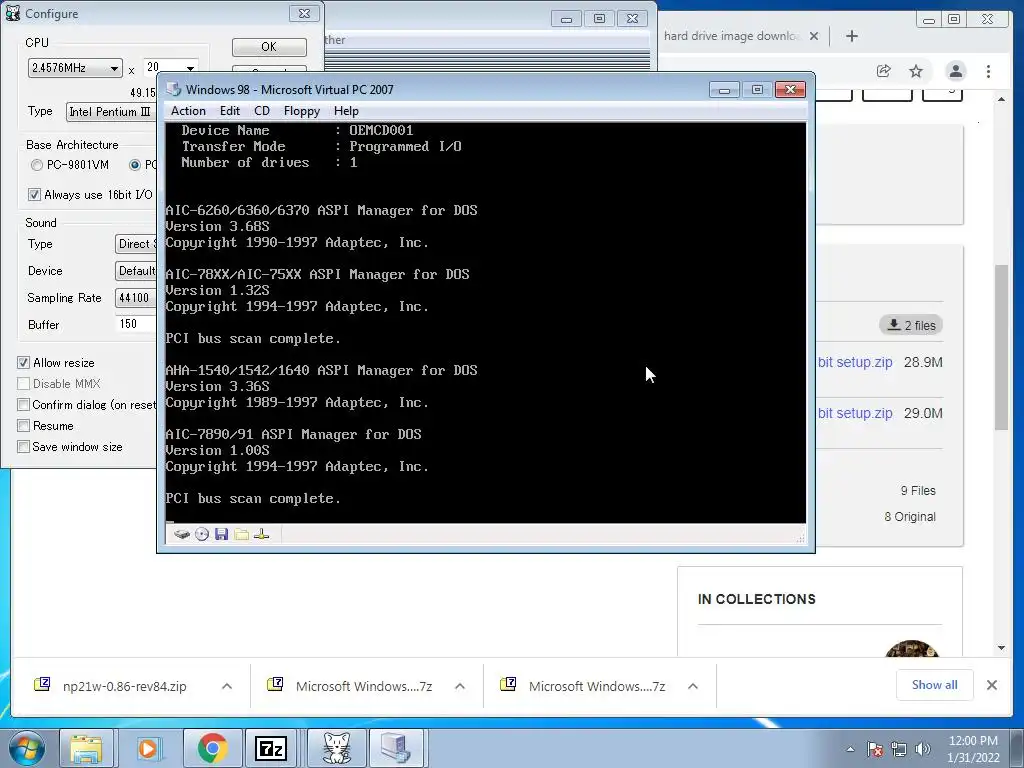Open the 28.9M bit setup.zip link

[x=855, y=362]
